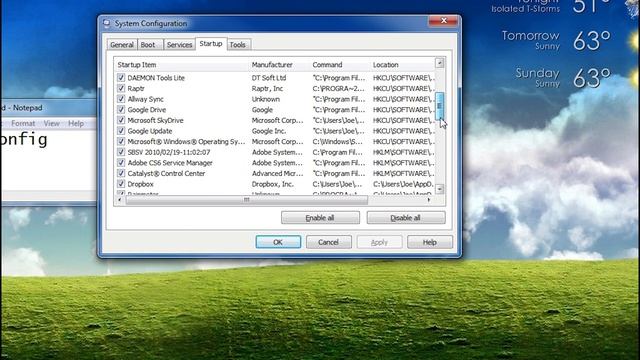Click the vertical scrollbar up arrow

tap(440, 63)
